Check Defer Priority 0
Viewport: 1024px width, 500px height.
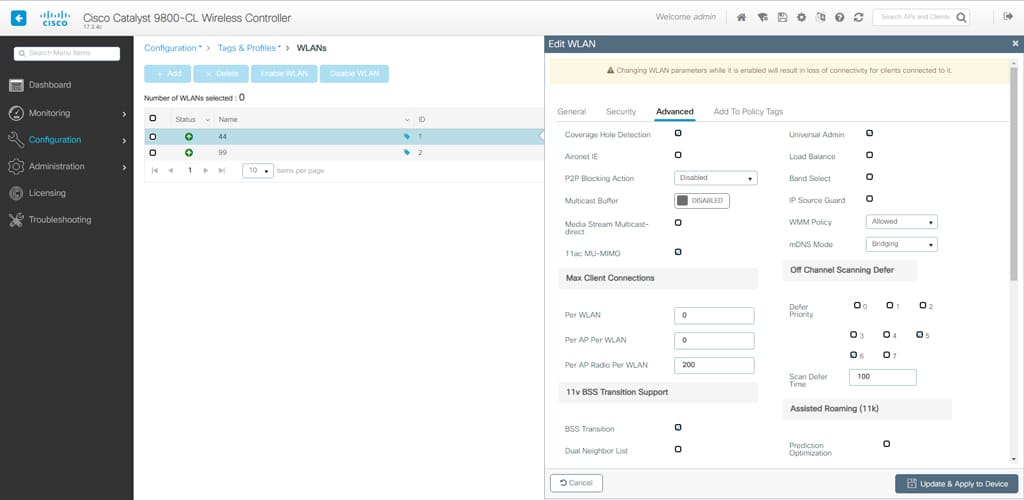857,305
